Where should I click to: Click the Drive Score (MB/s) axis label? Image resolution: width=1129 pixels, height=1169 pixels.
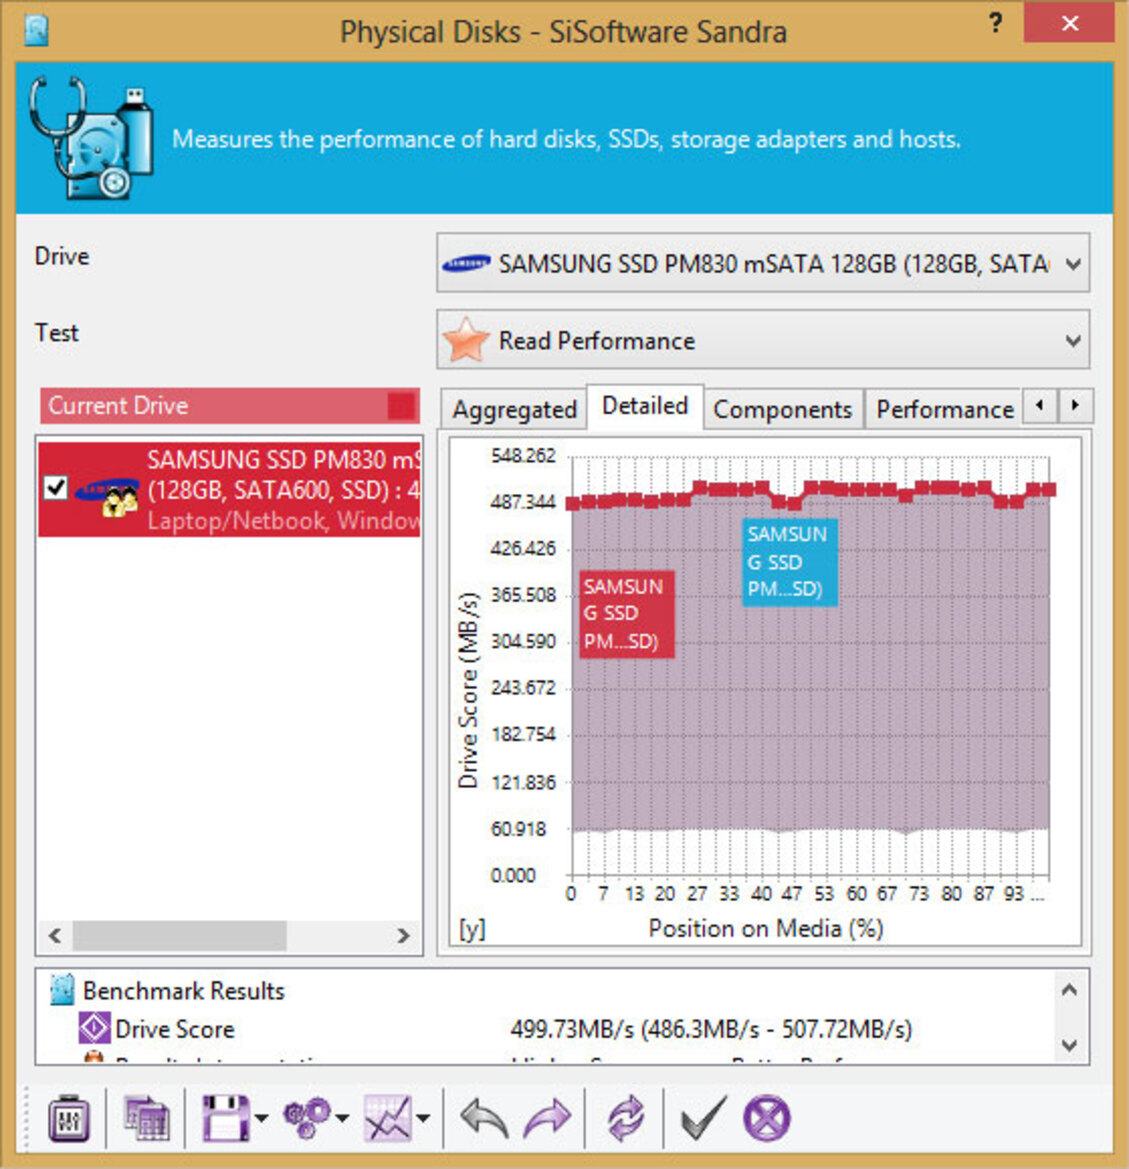[x=468, y=690]
